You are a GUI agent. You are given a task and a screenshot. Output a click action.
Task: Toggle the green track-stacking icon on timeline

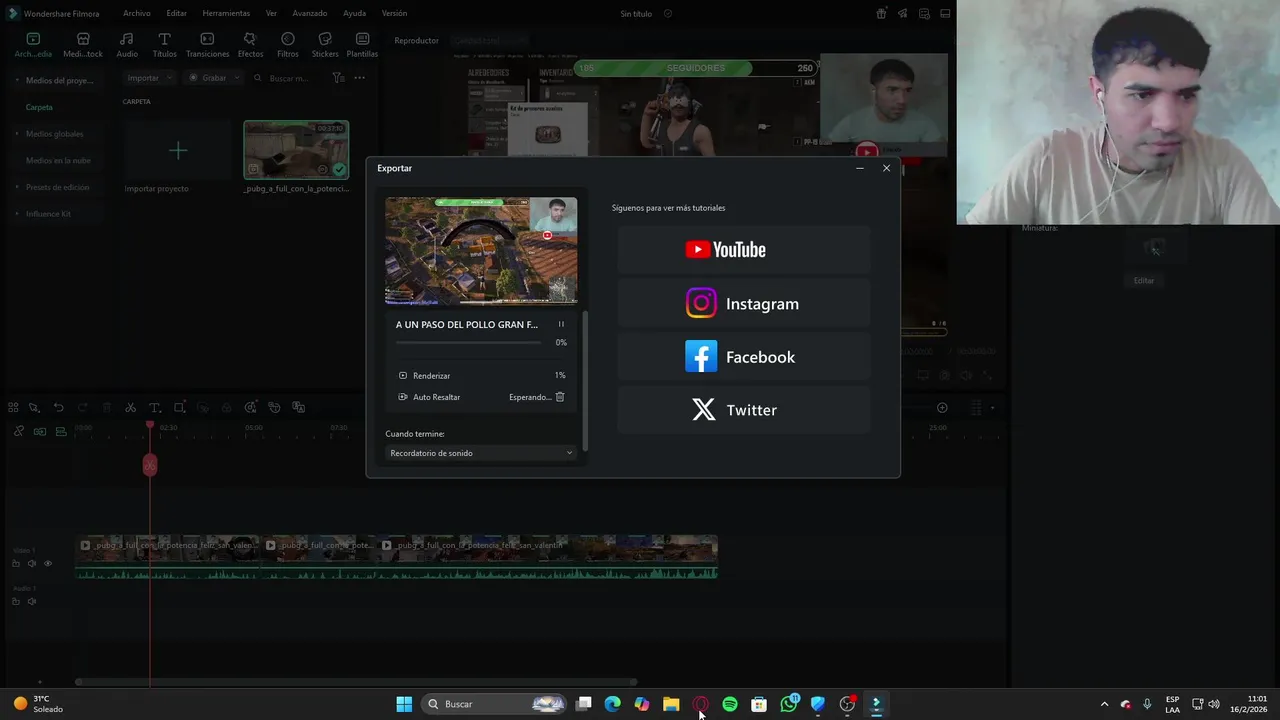(61, 431)
